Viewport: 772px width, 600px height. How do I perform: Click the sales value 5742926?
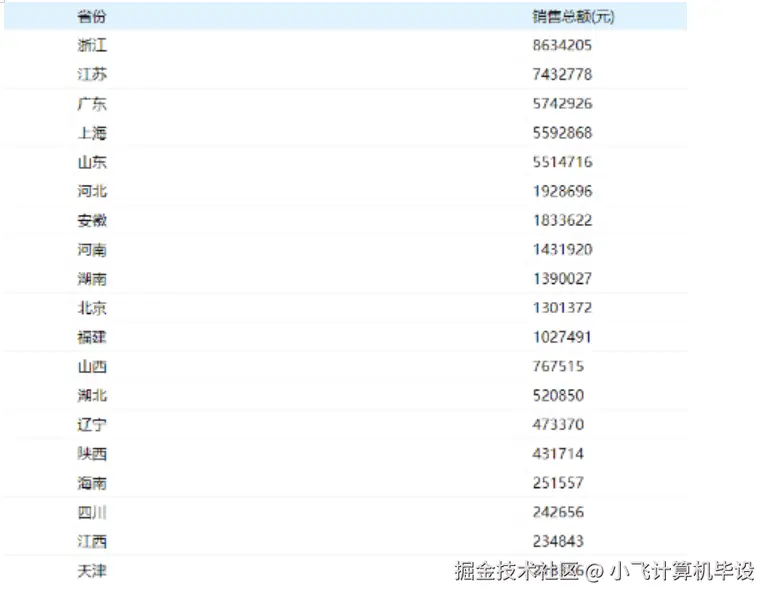562,103
